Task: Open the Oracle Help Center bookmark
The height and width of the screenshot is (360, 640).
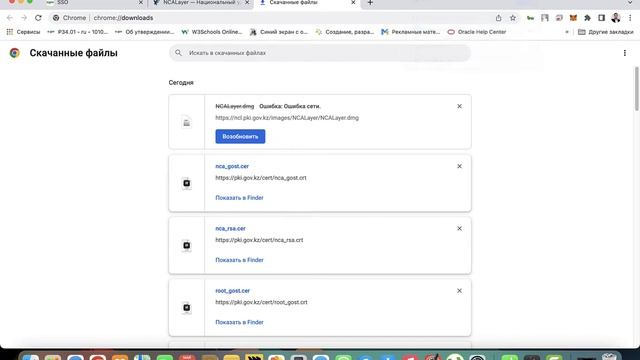Action: point(477,32)
